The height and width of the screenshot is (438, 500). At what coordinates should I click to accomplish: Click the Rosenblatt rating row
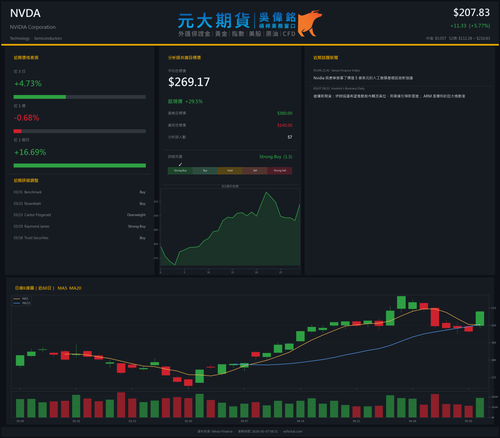(80, 204)
